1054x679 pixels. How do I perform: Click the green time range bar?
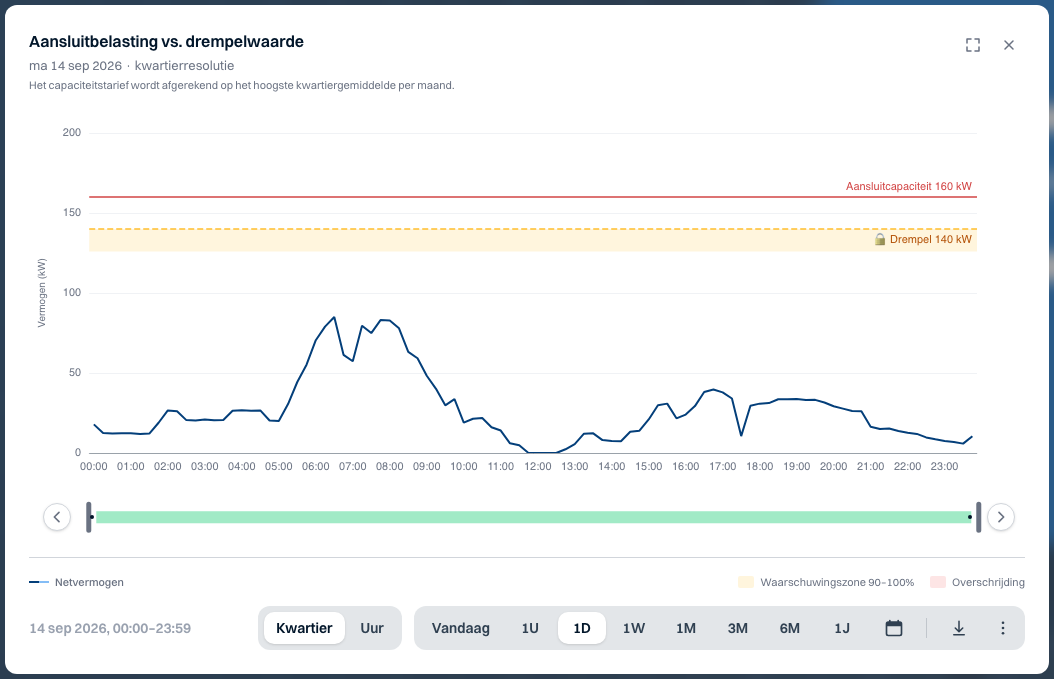pos(534,517)
